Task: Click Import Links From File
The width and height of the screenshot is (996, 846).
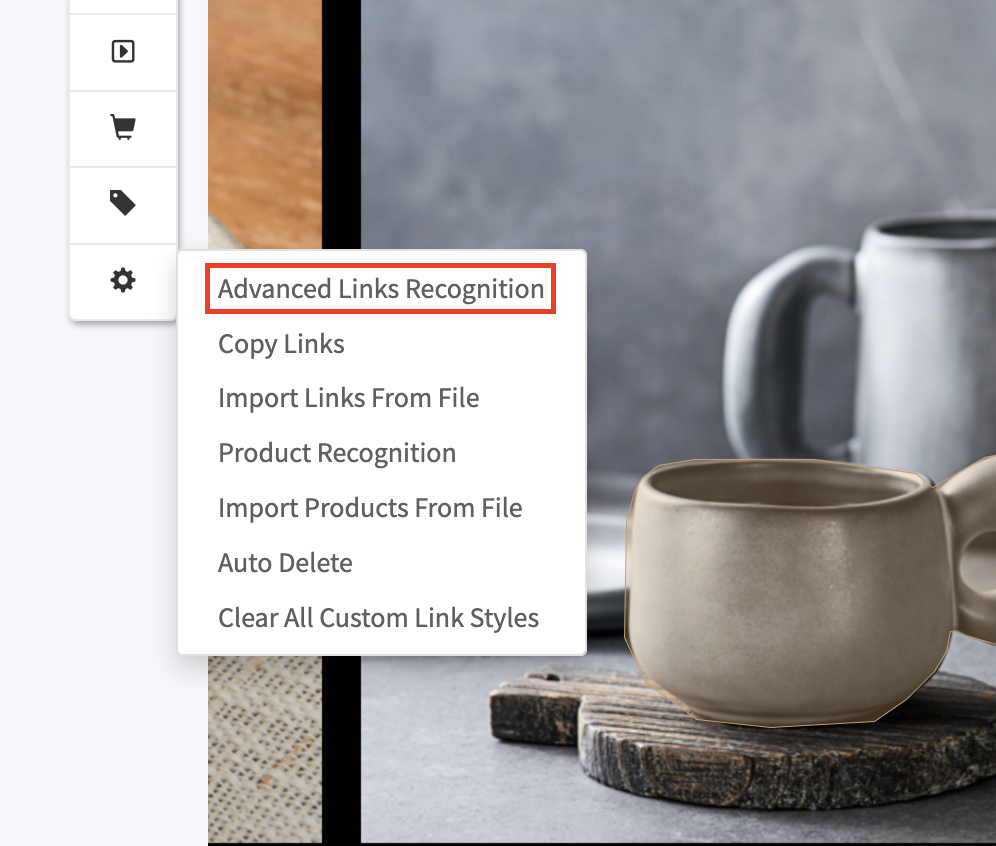Action: (x=348, y=398)
